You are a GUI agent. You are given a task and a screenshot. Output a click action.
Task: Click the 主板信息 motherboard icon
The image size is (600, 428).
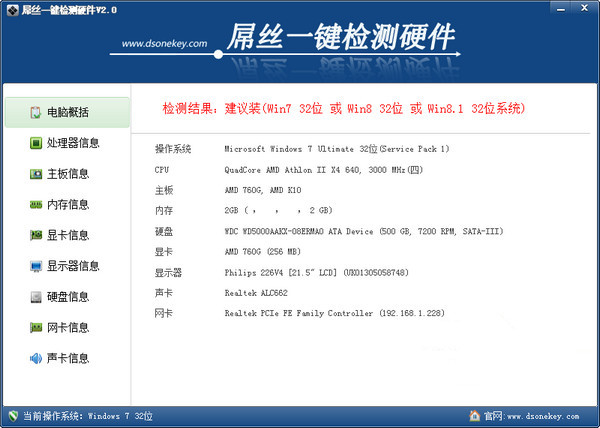pos(36,174)
